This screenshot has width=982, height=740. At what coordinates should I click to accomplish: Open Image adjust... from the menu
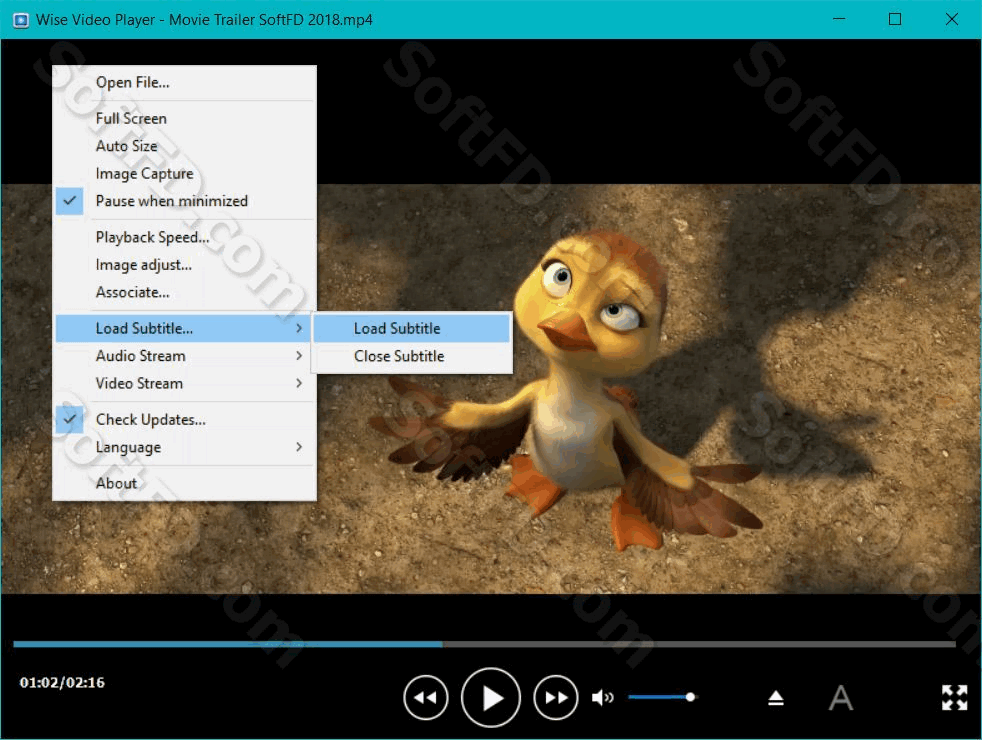[x=185, y=265]
